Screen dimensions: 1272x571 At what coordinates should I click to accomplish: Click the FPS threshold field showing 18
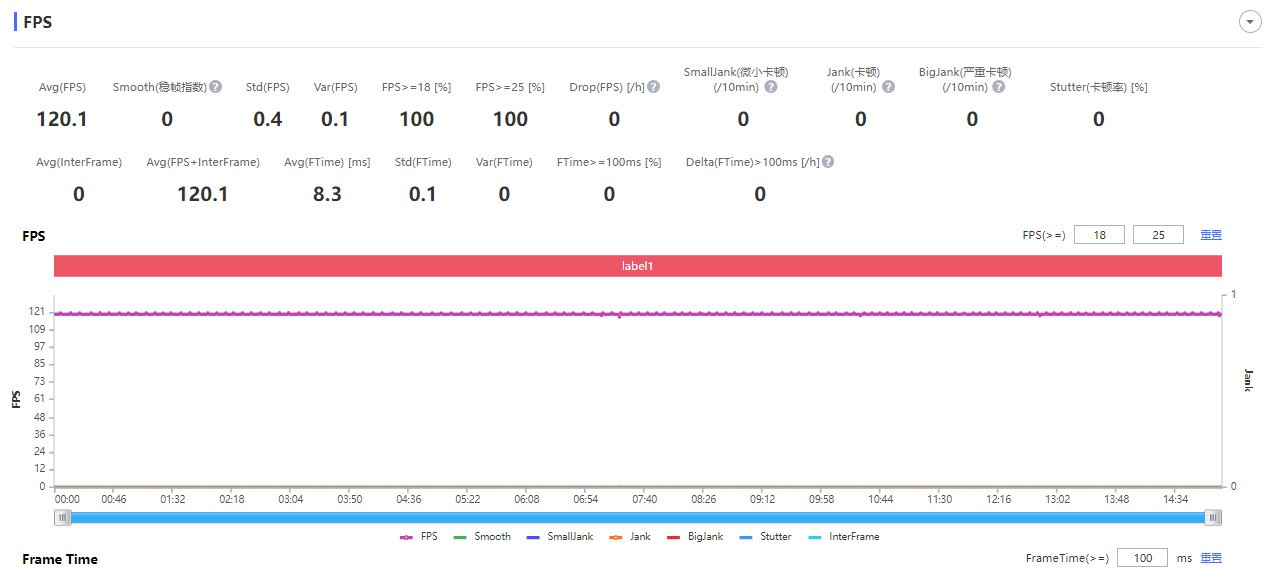(x=1099, y=235)
